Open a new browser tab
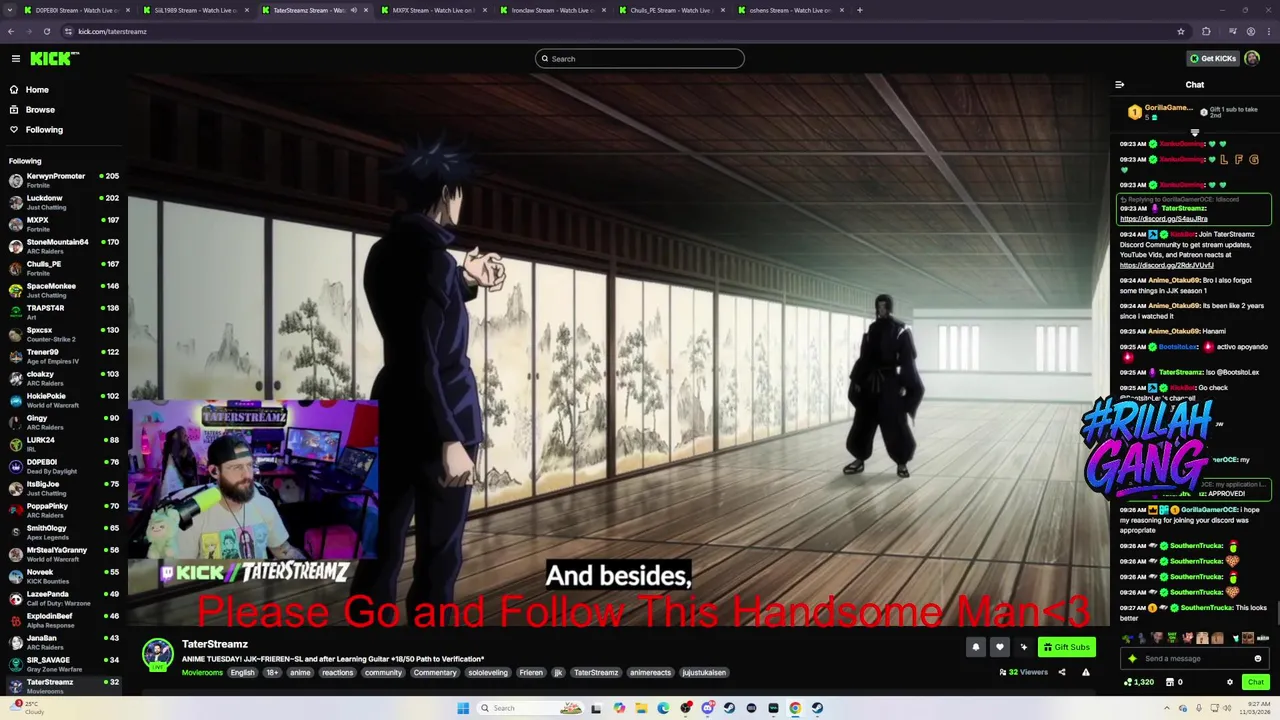This screenshot has width=1280, height=720. 860,10
